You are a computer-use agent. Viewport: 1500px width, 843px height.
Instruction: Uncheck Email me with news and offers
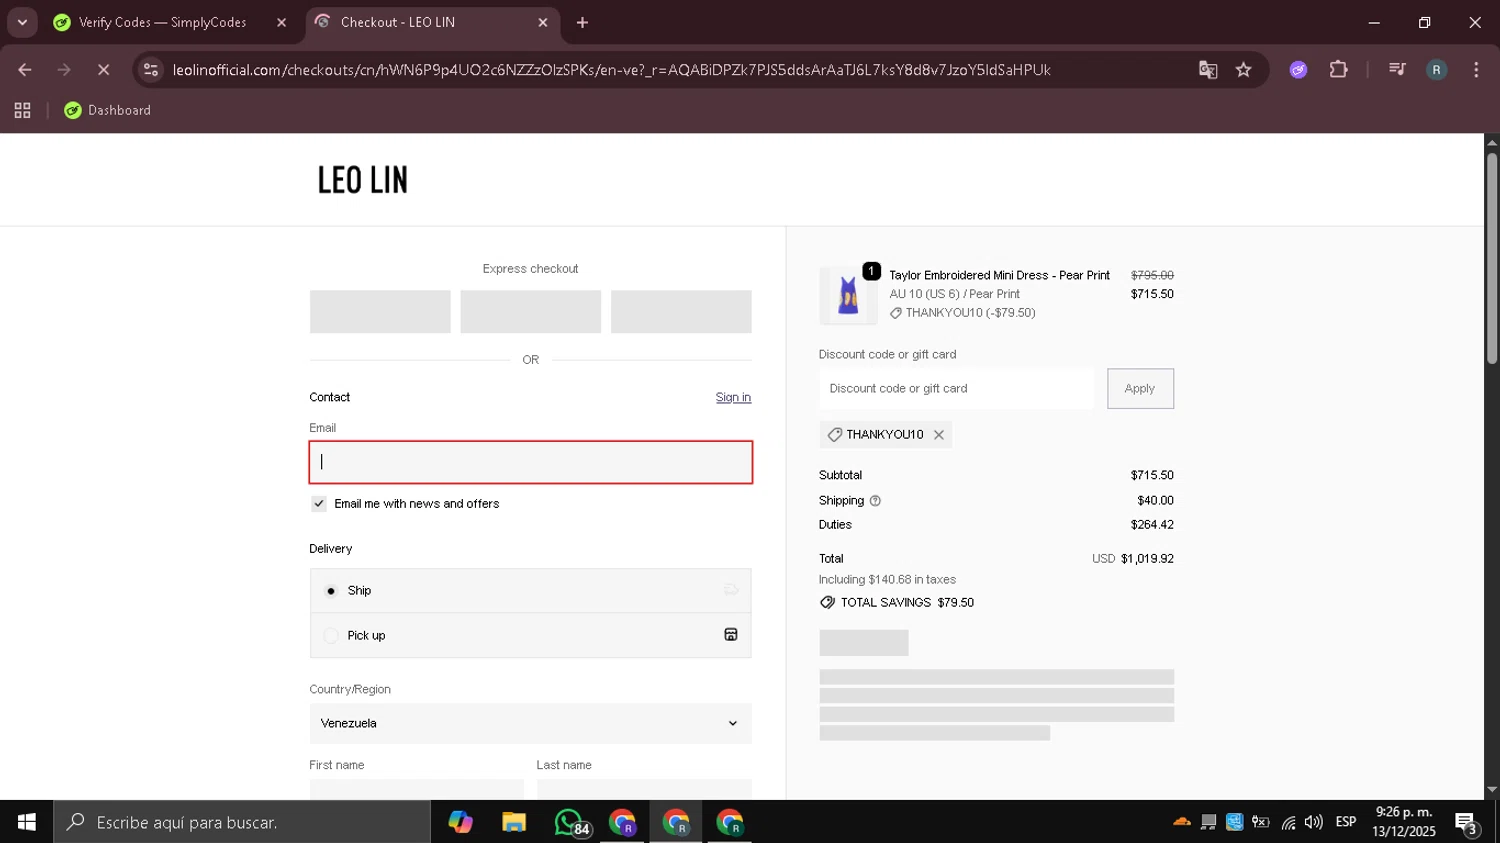(319, 504)
